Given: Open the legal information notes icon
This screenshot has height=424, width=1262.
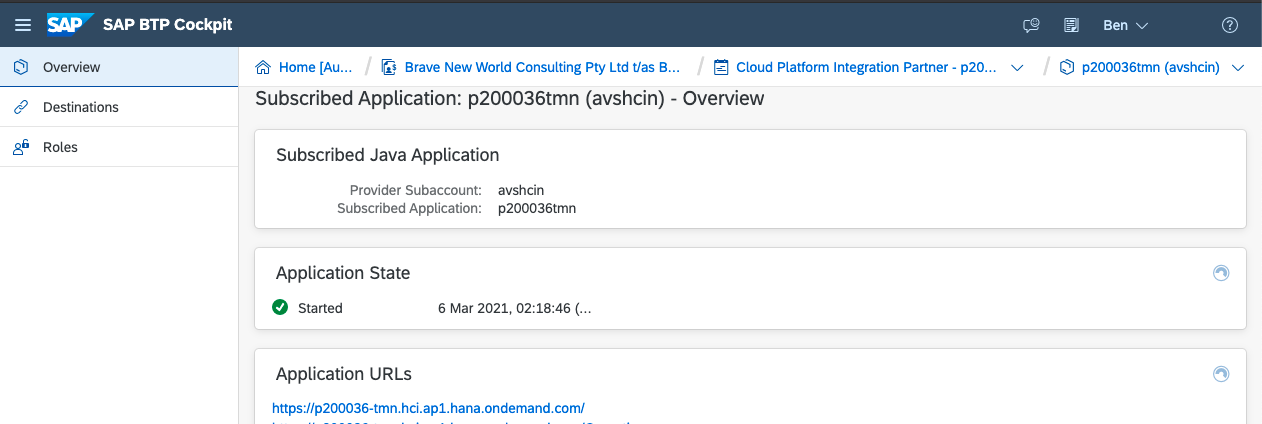Looking at the screenshot, I should (1071, 25).
